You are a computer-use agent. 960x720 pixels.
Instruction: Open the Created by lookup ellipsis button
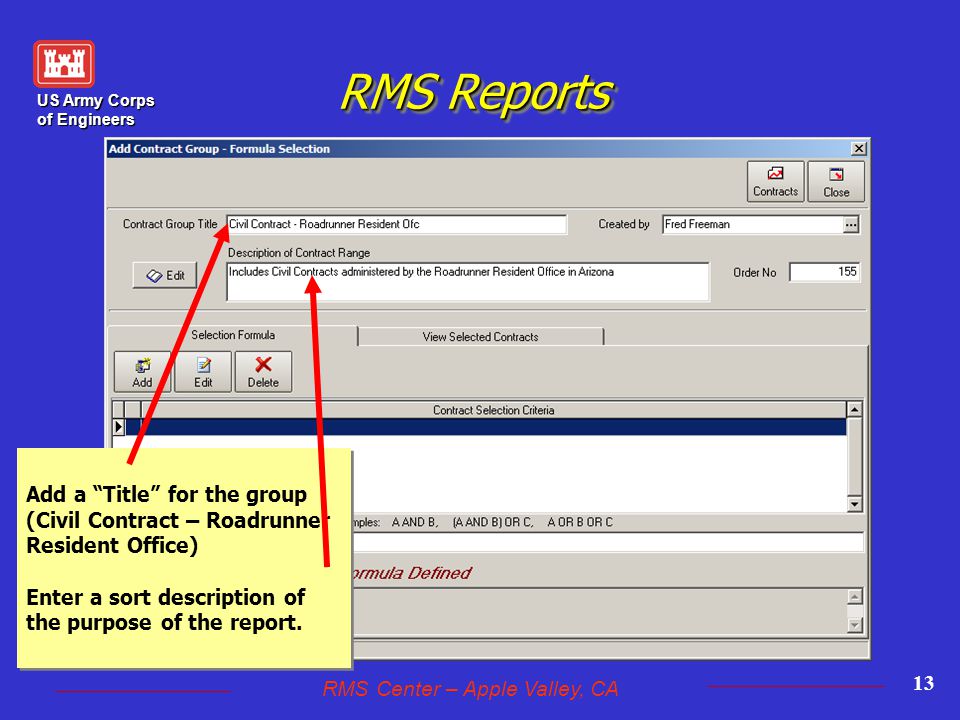851,225
